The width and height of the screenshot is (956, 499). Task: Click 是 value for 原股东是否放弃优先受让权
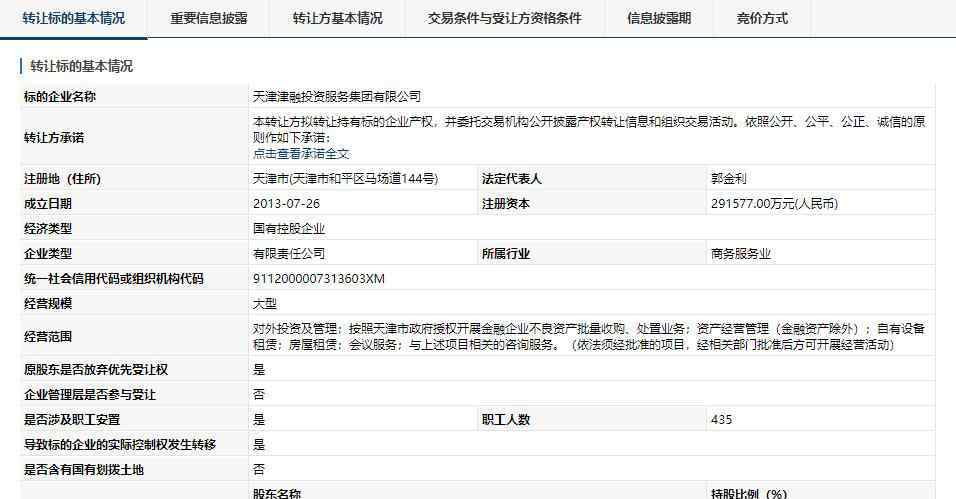point(259,370)
